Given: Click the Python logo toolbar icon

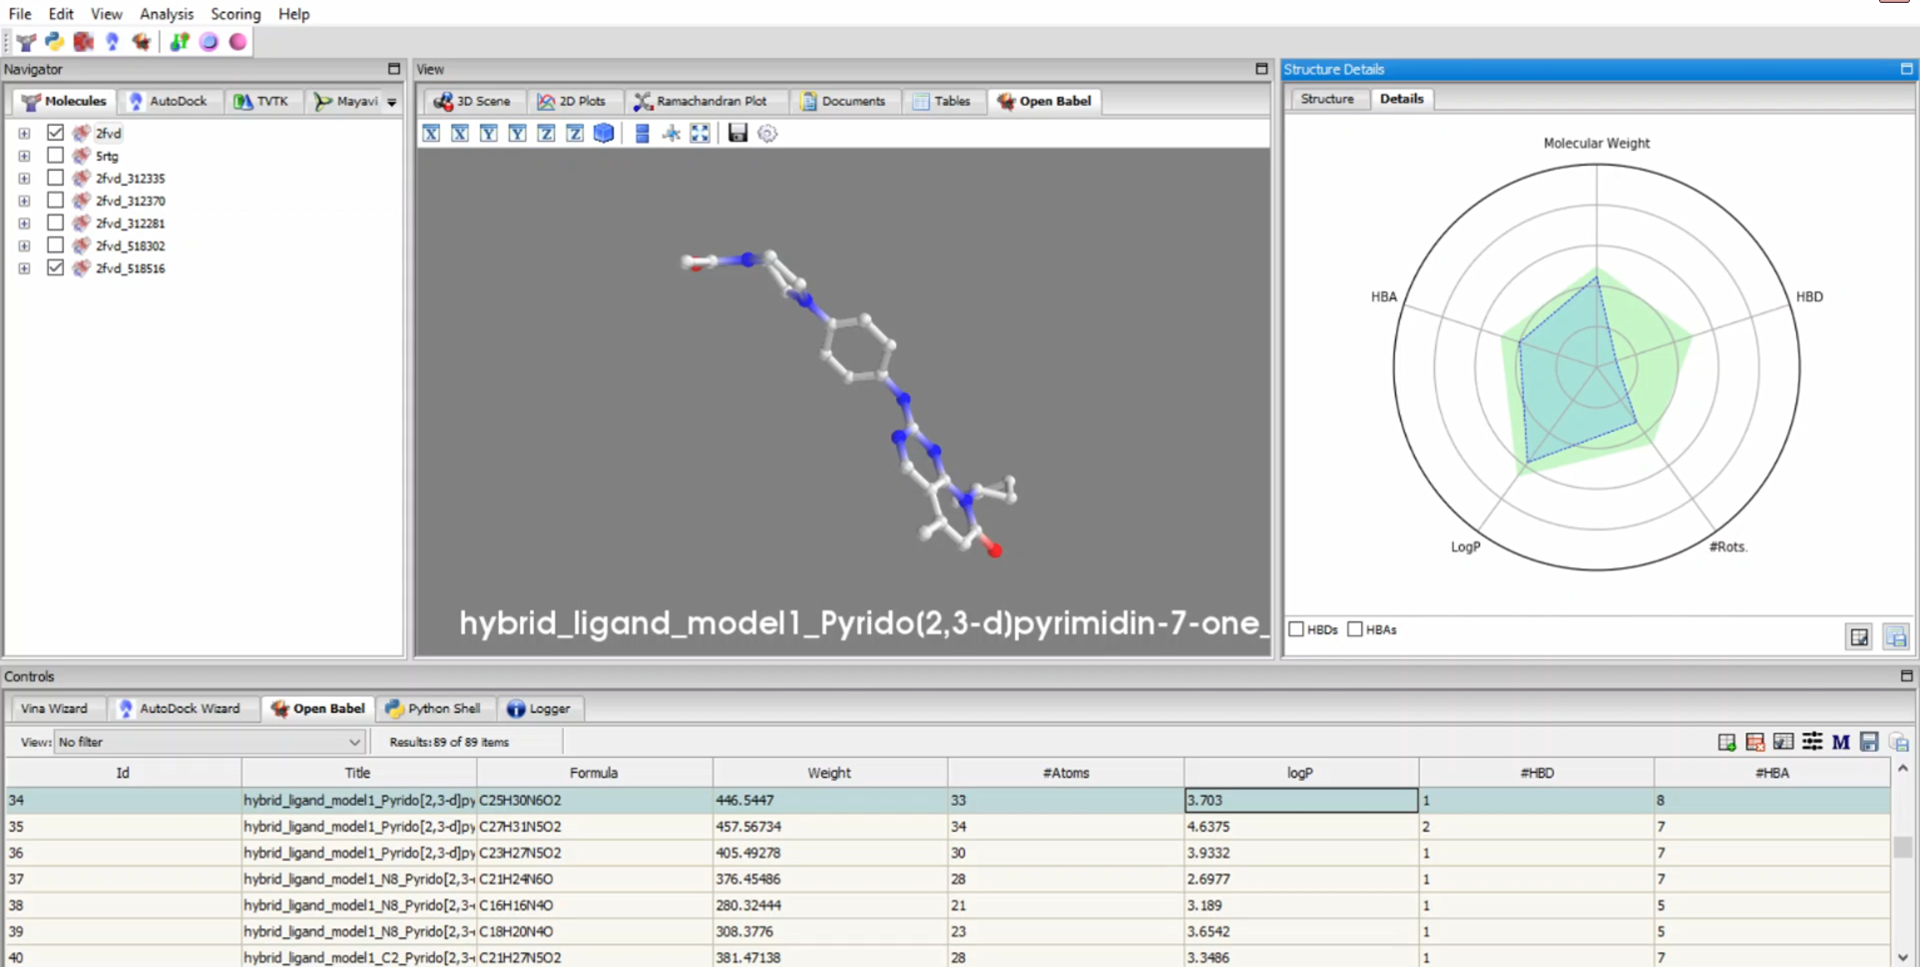Looking at the screenshot, I should 54,42.
